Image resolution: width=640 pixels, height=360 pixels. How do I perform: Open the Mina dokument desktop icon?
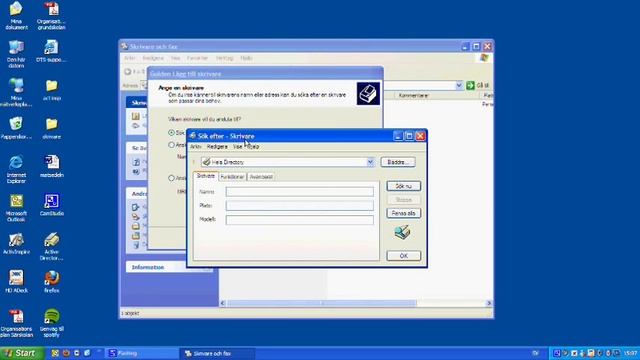[x=16, y=16]
